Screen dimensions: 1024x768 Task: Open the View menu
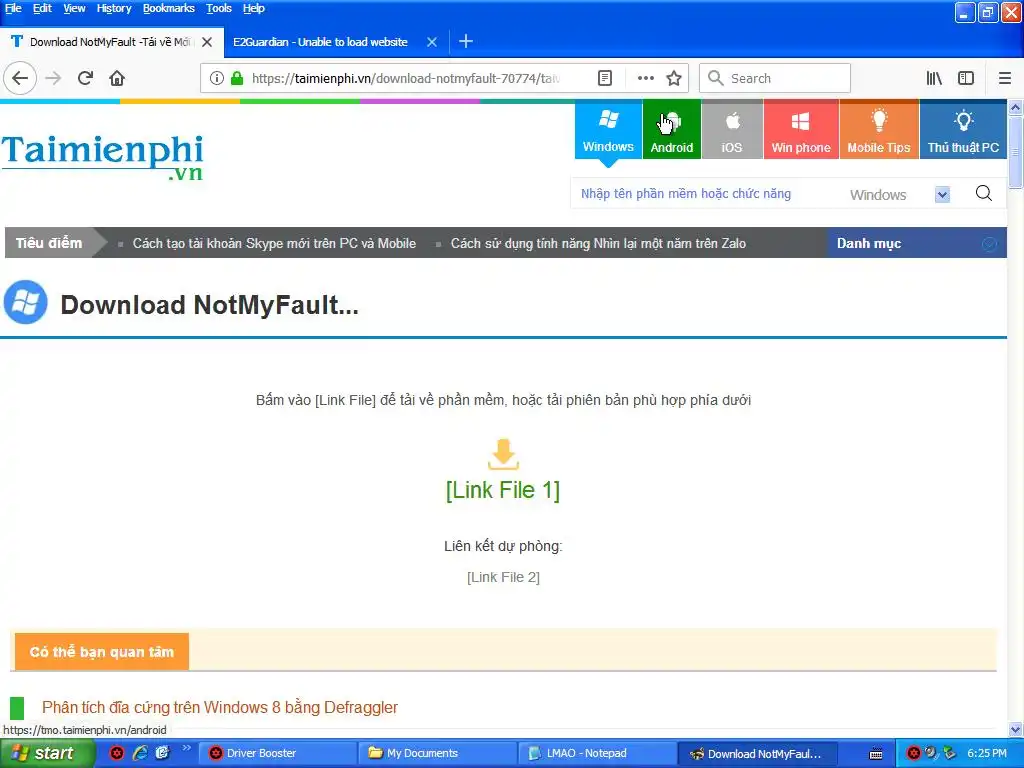coord(74,8)
